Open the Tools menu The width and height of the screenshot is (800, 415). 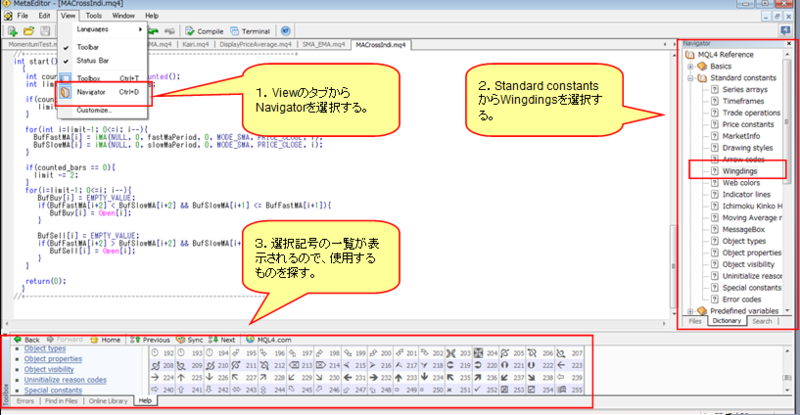[93, 16]
